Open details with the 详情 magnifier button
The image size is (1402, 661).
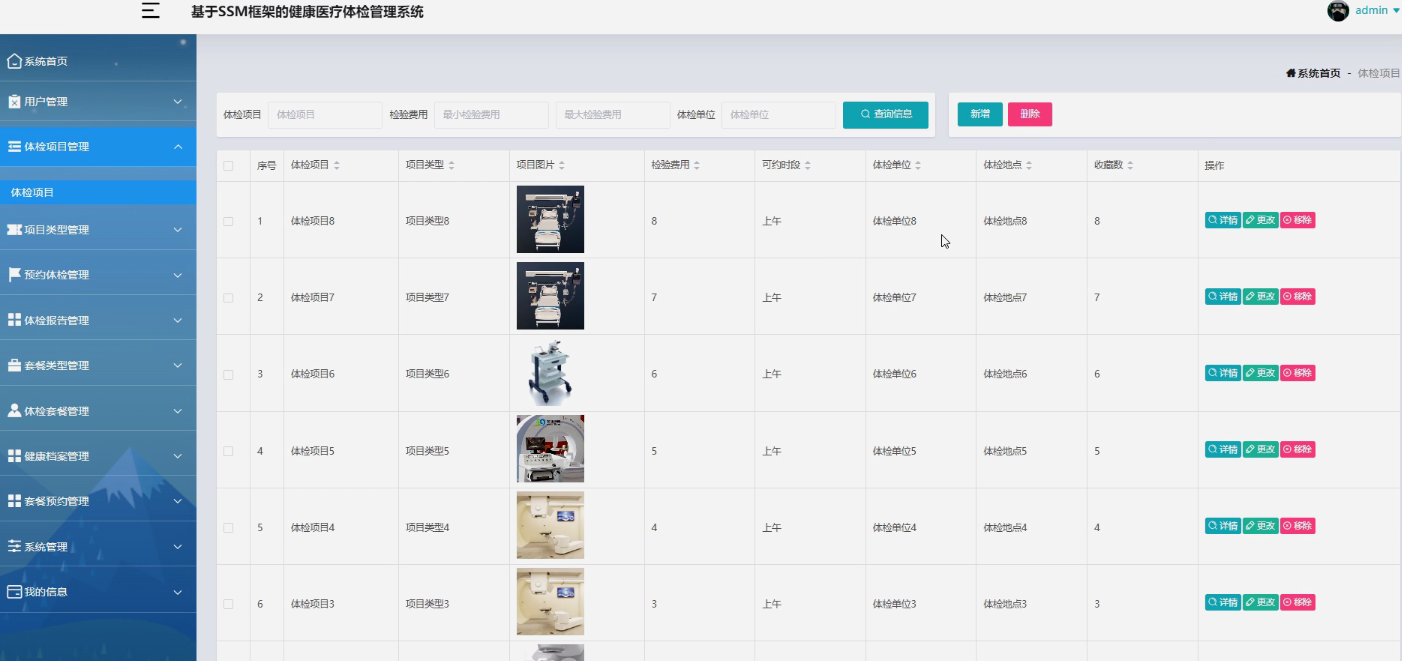(1222, 219)
